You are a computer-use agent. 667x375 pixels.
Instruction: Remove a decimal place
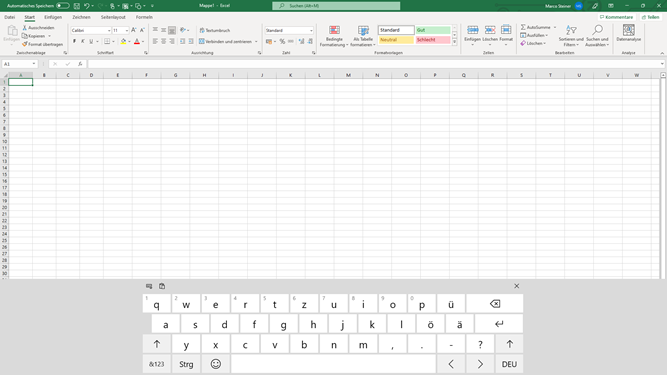tap(310, 41)
